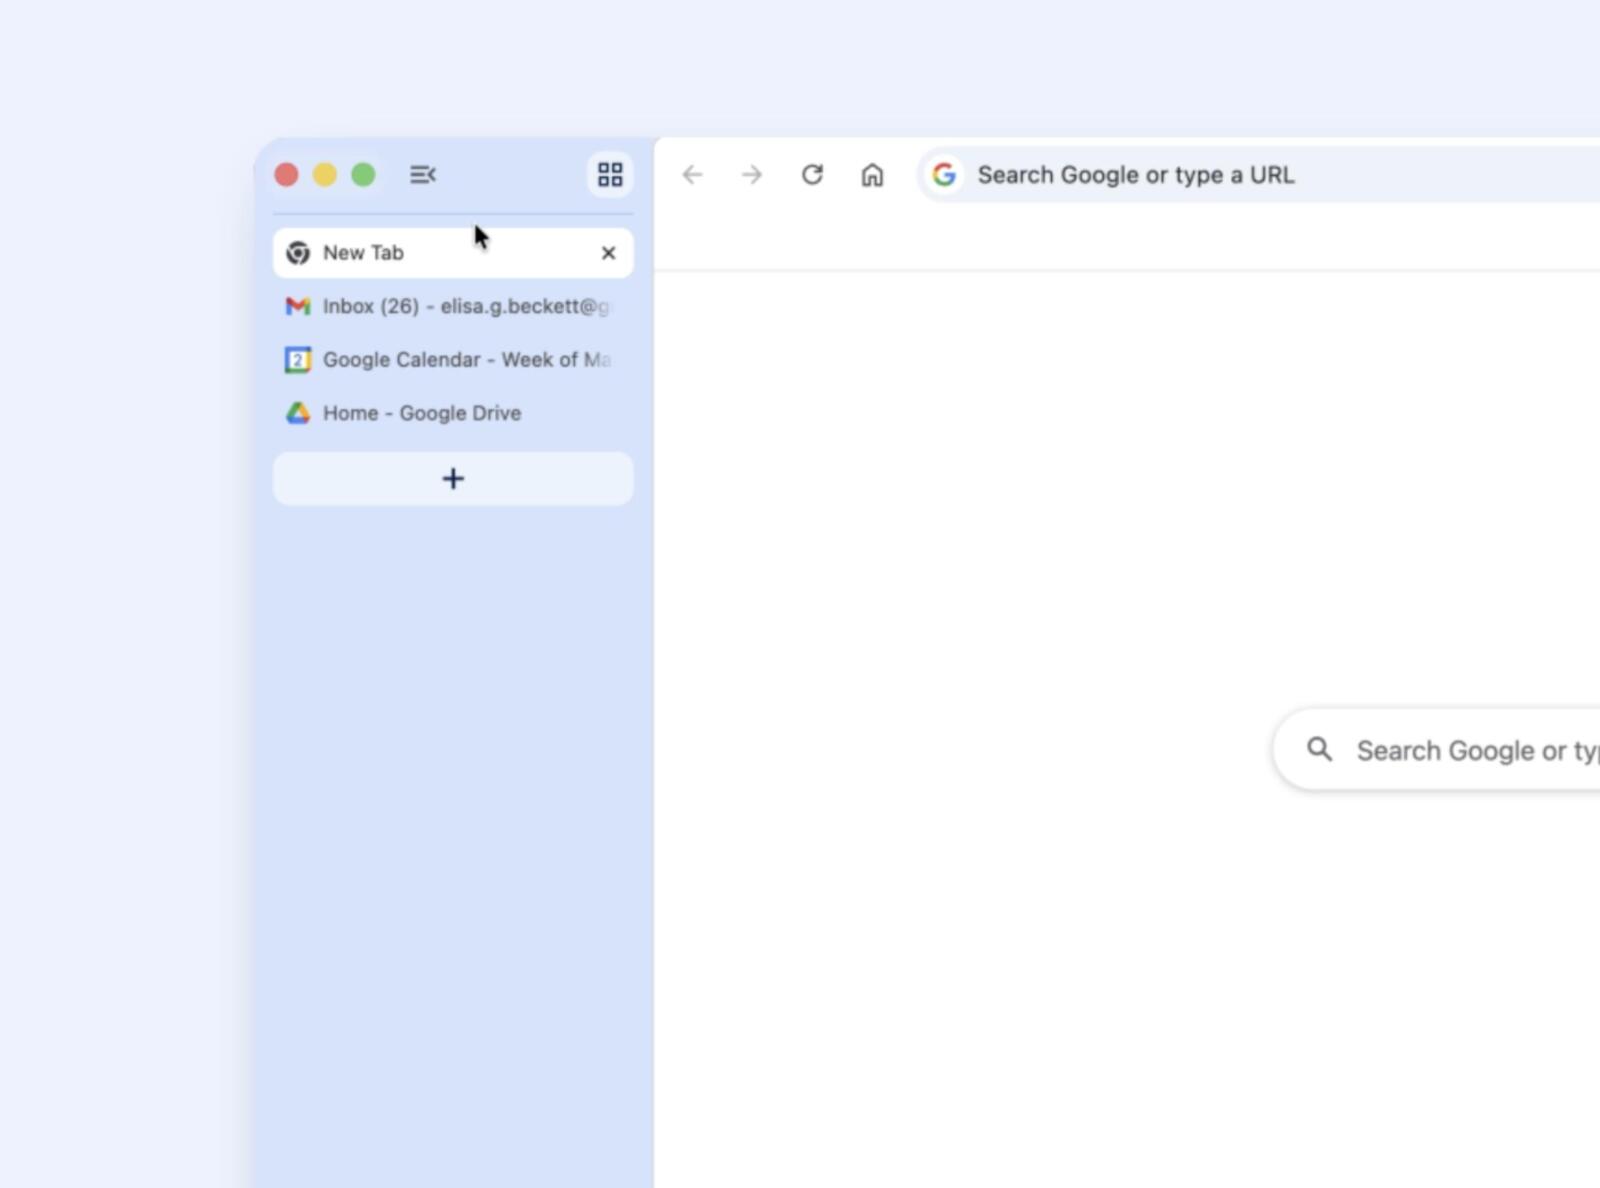The height and width of the screenshot is (1188, 1600).
Task: Open the Google Calendar tab icon
Action: tap(297, 360)
